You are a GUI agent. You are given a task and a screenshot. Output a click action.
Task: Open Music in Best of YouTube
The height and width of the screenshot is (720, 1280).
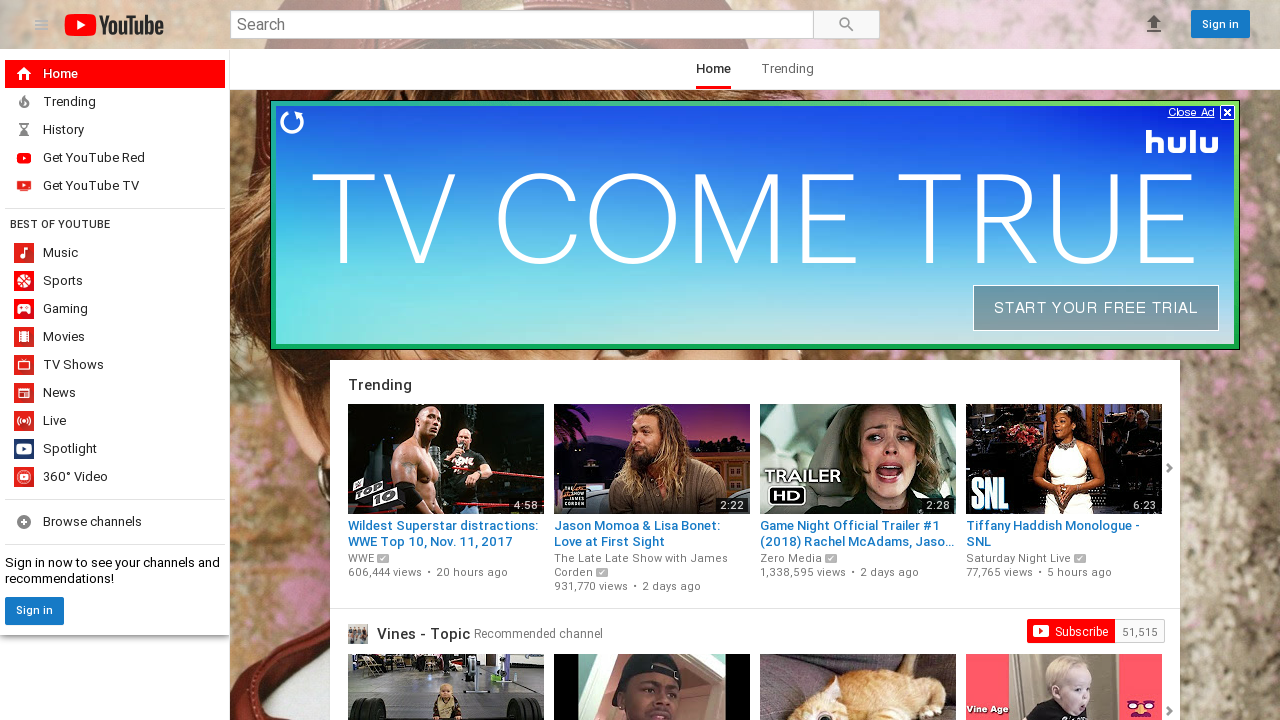tap(115, 253)
